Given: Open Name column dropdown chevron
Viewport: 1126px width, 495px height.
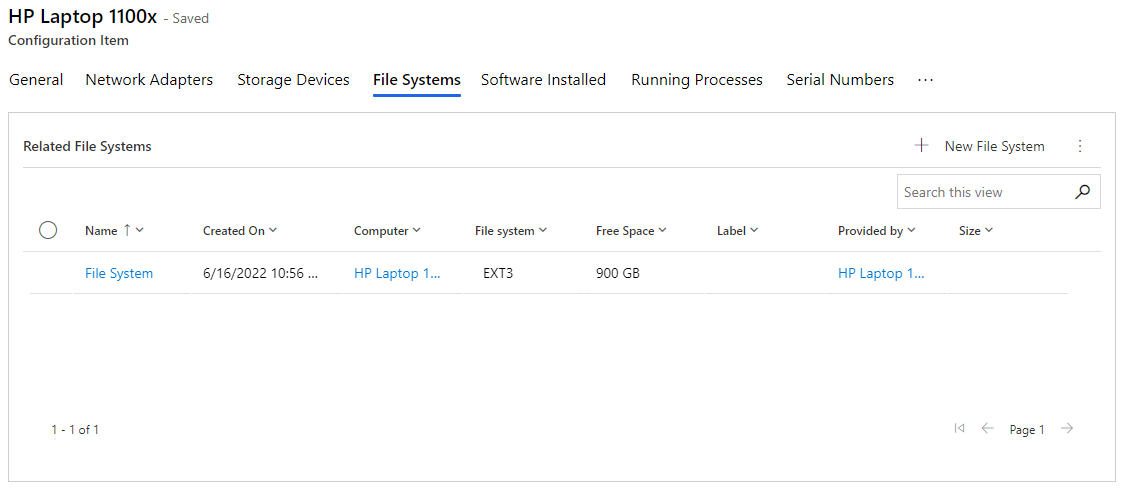Looking at the screenshot, I should [x=140, y=231].
